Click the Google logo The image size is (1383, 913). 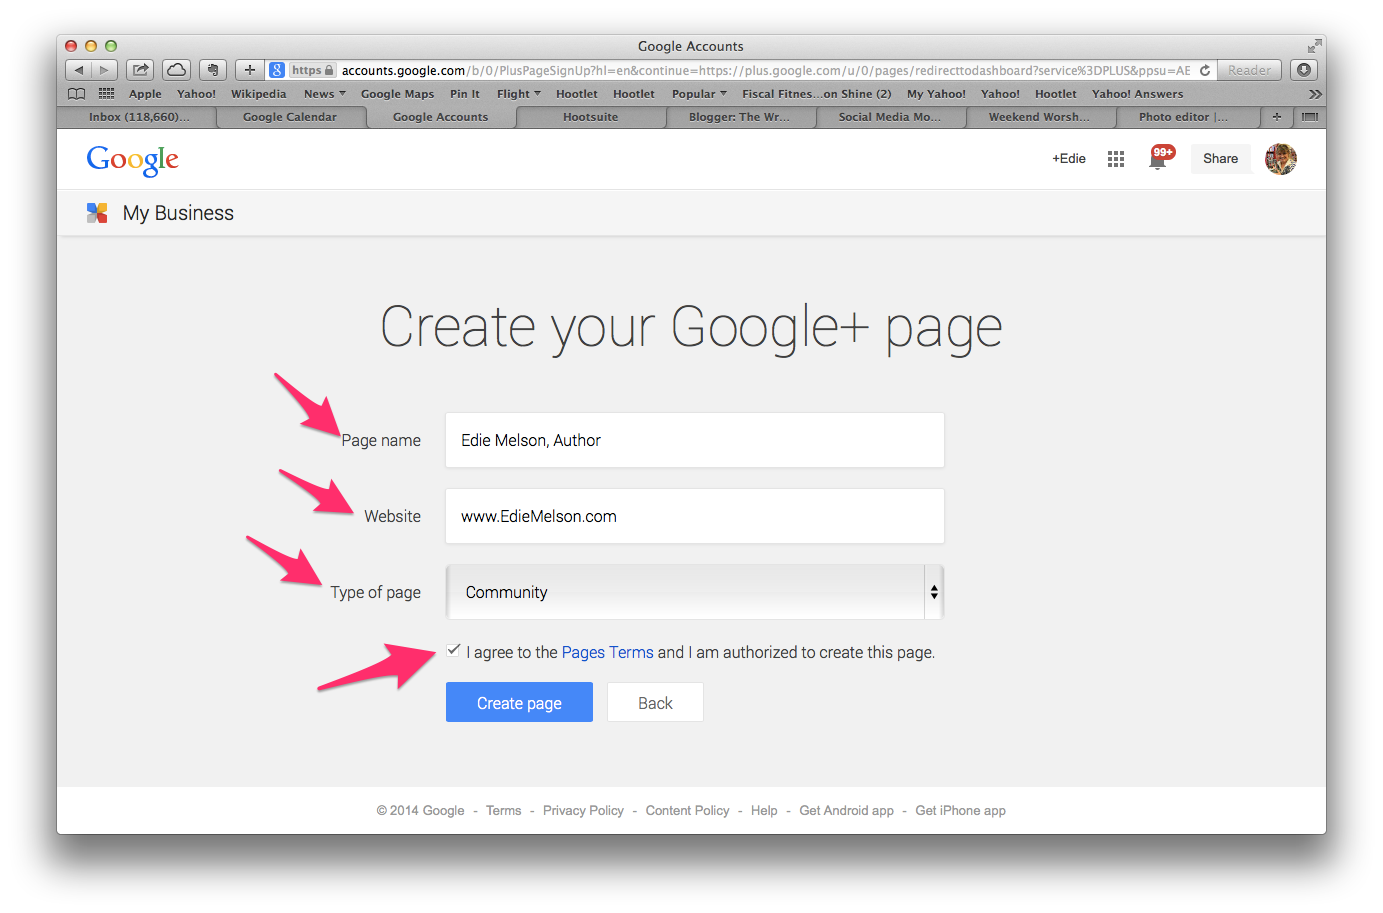pyautogui.click(x=132, y=160)
